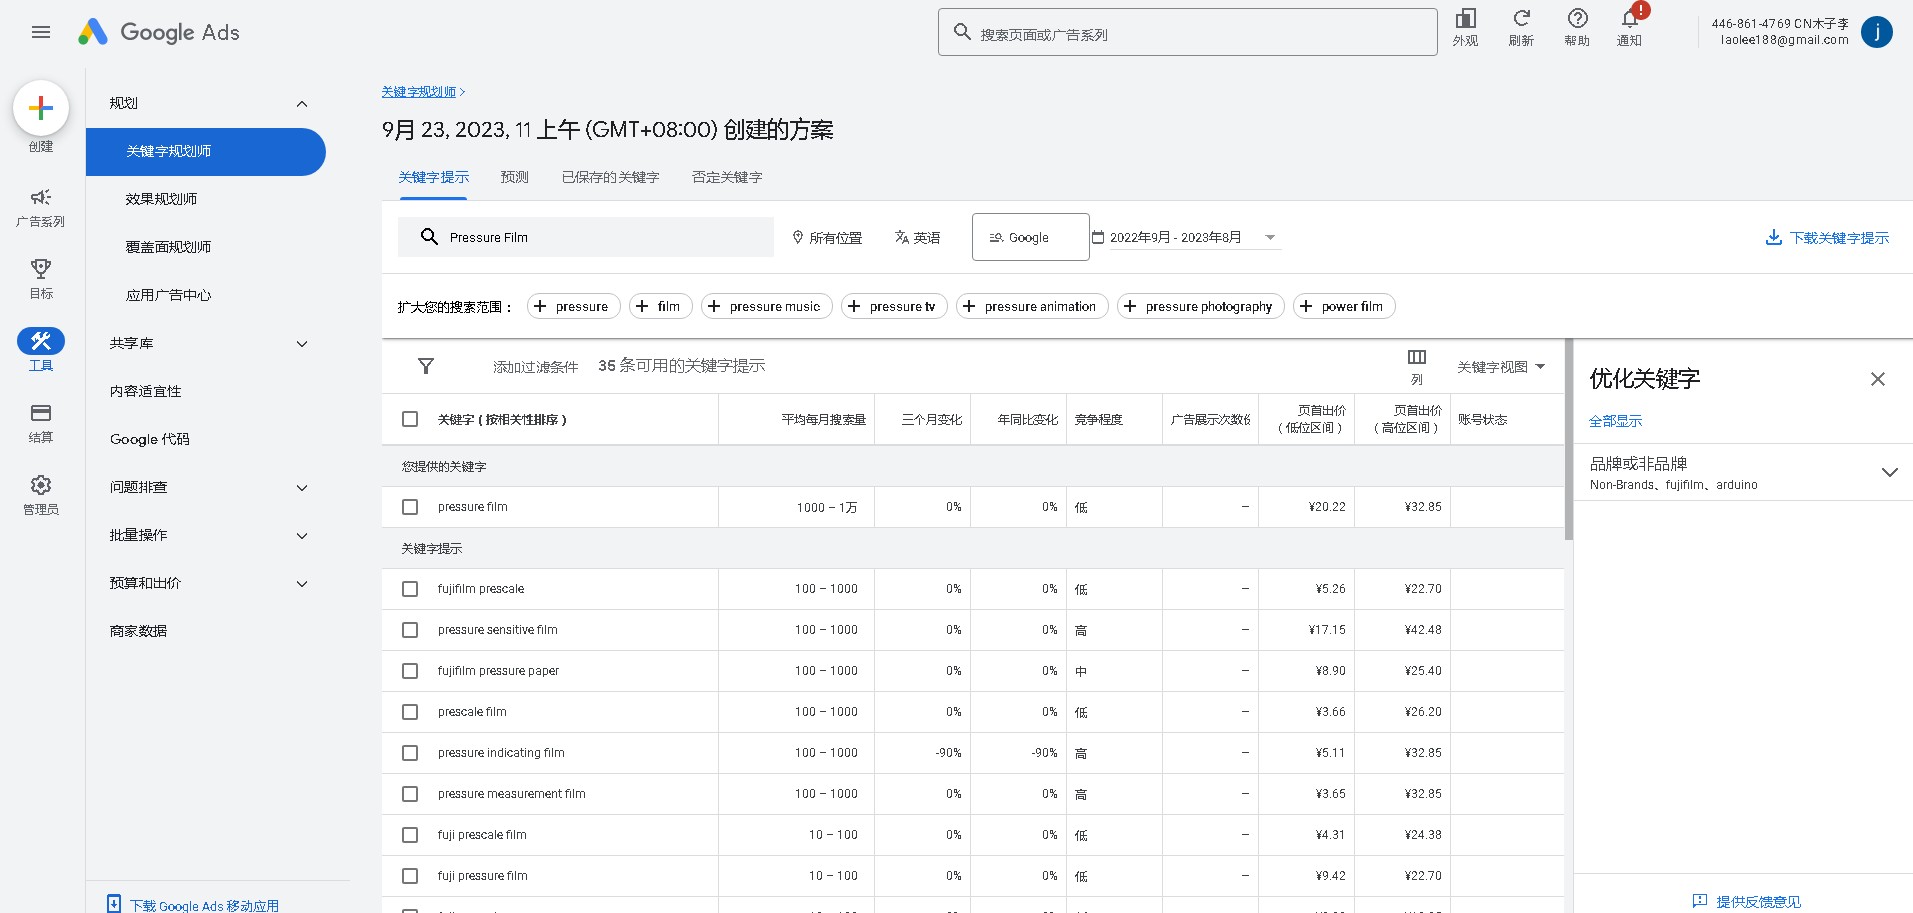Switch to the 预测 tab
This screenshot has height=913, width=1913.
[514, 177]
